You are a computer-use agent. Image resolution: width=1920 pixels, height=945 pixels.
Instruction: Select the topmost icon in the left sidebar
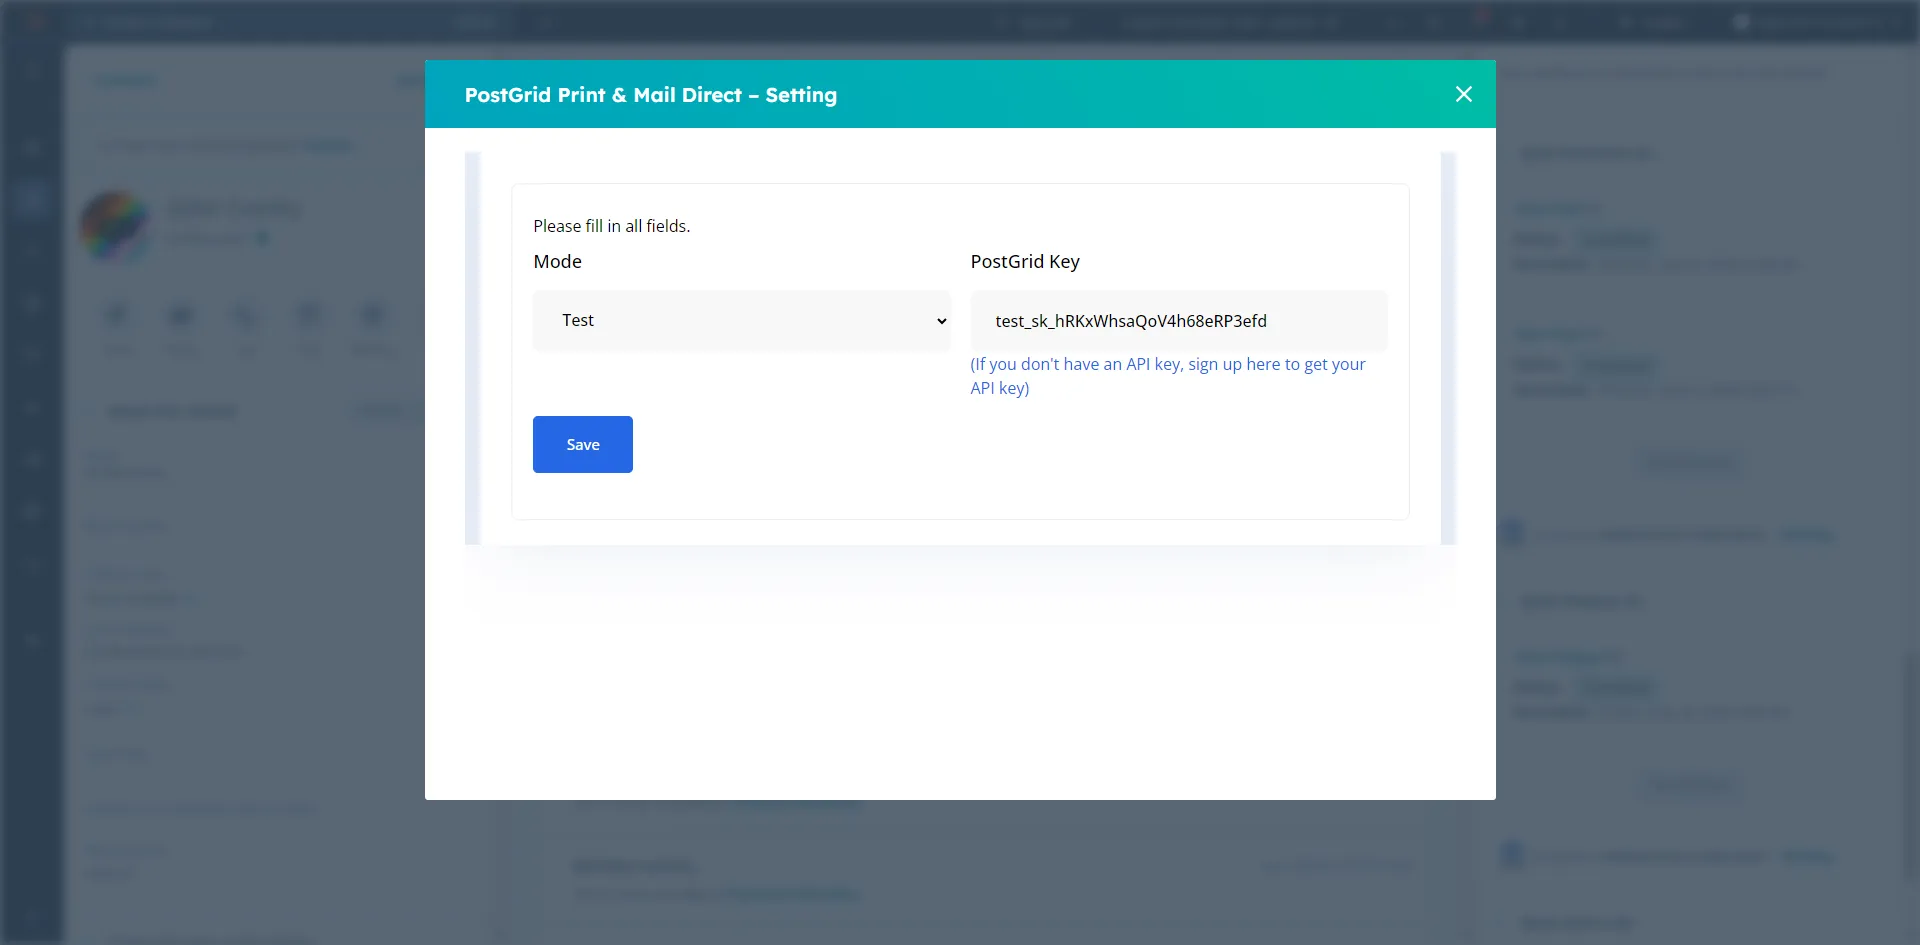31,68
